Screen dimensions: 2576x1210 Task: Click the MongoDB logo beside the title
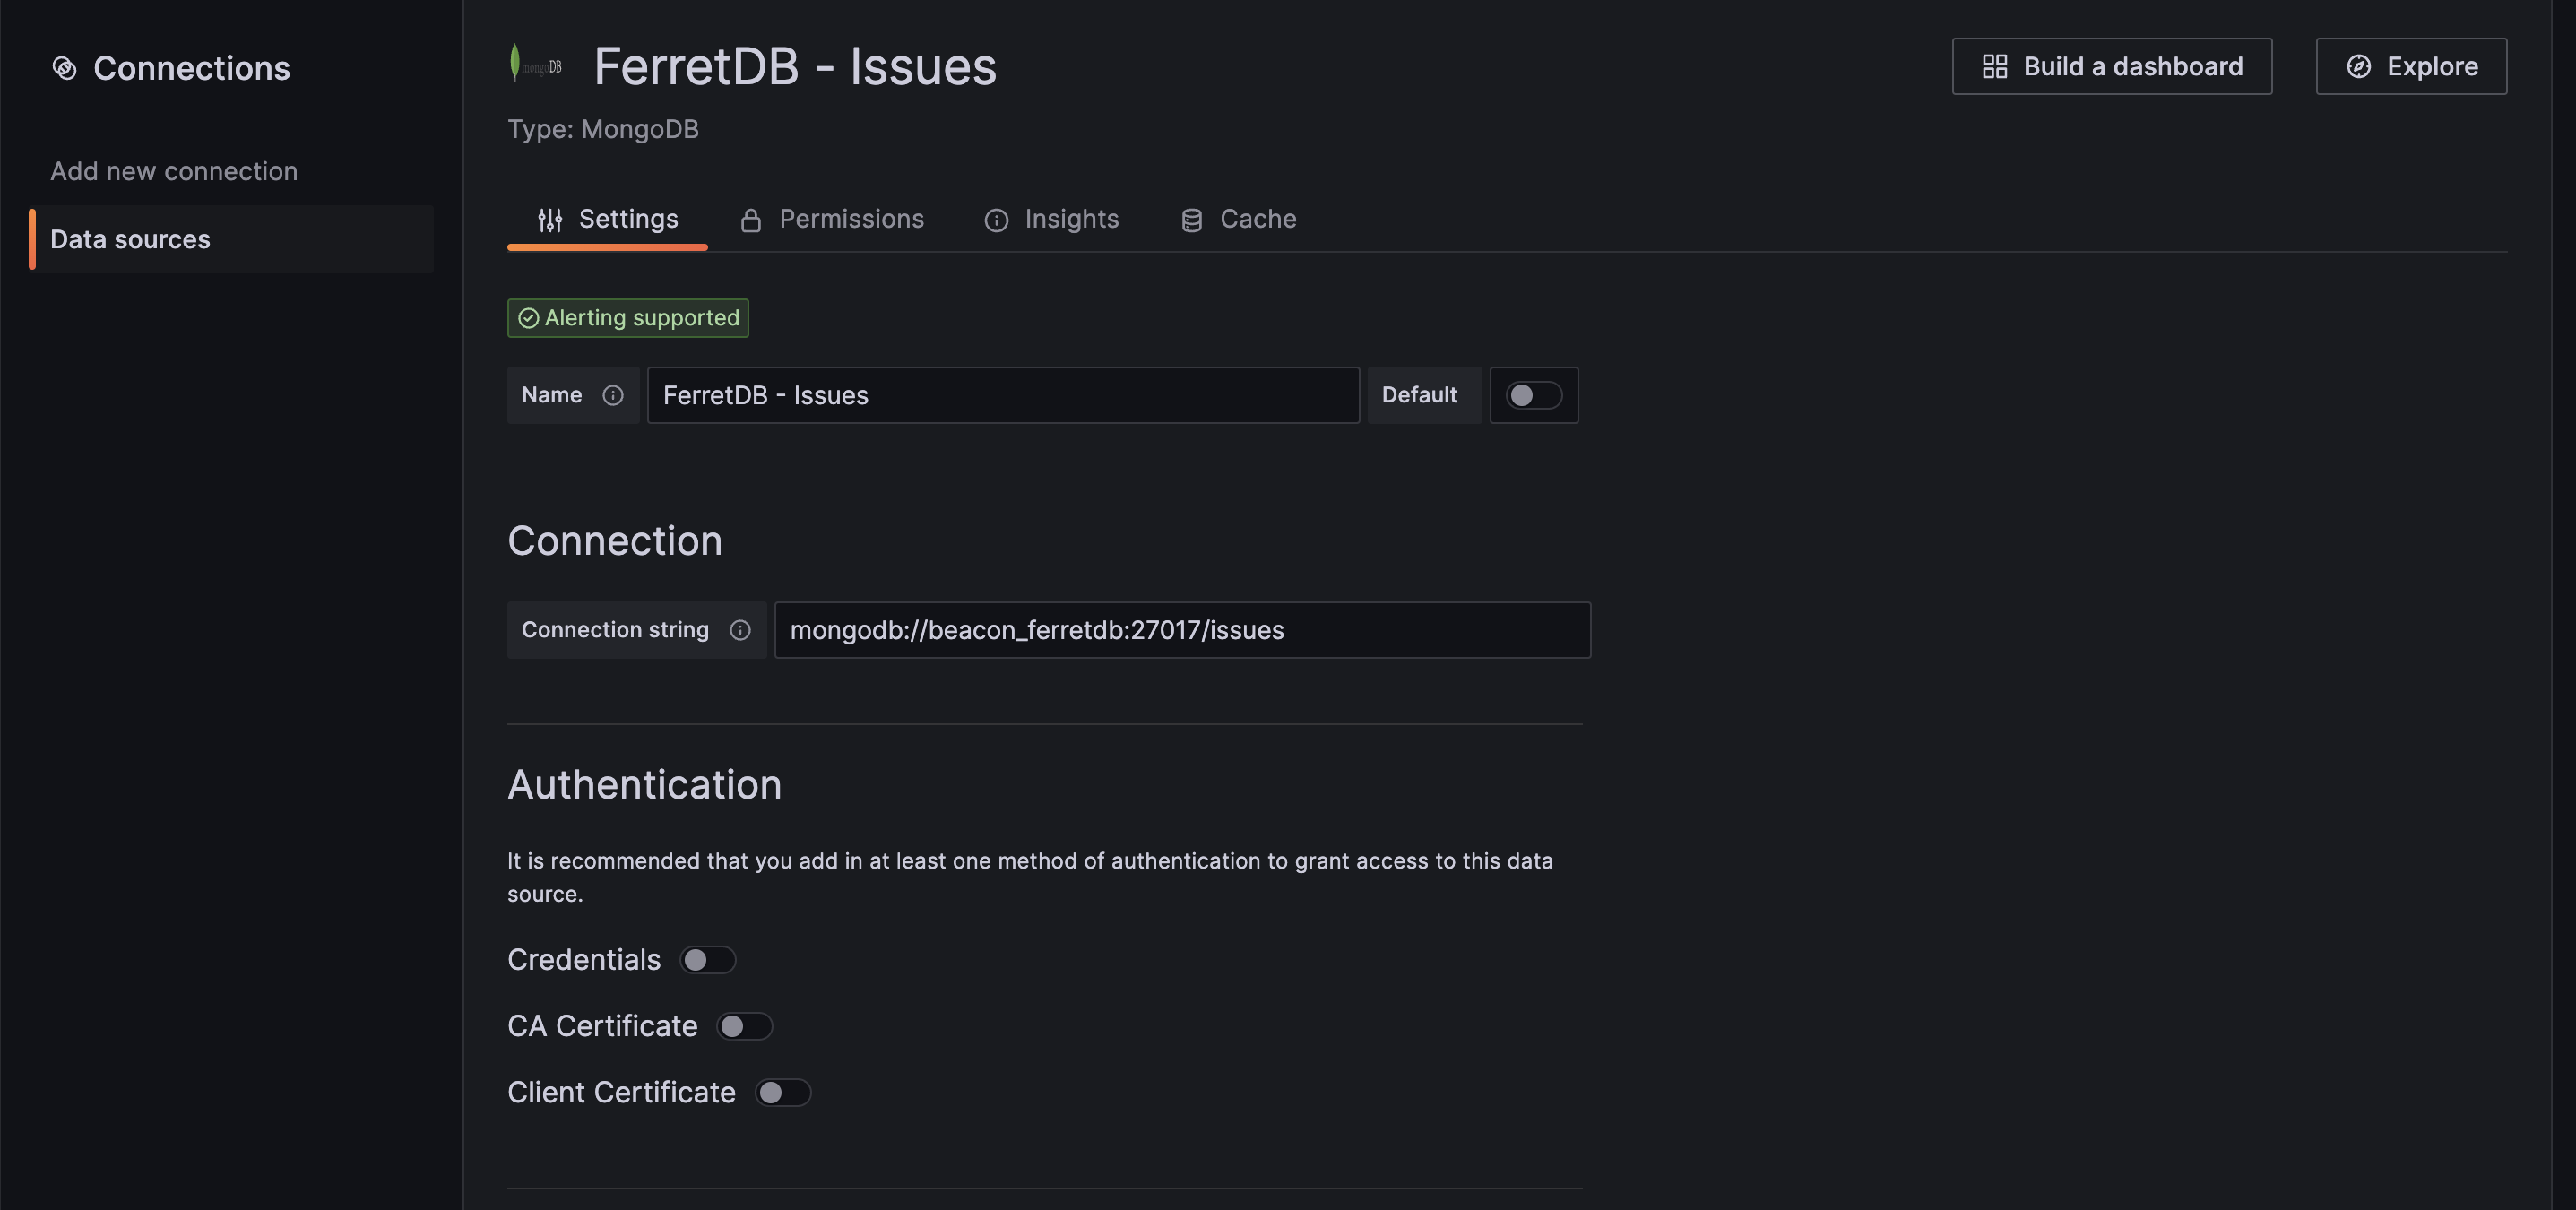[x=535, y=62]
